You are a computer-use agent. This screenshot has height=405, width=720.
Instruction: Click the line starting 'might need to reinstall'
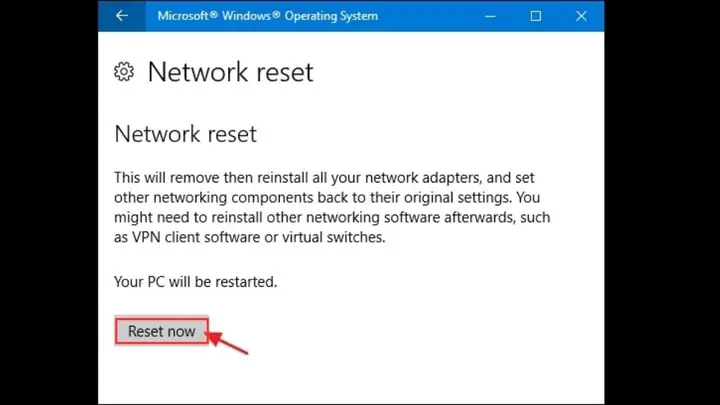[332, 217]
